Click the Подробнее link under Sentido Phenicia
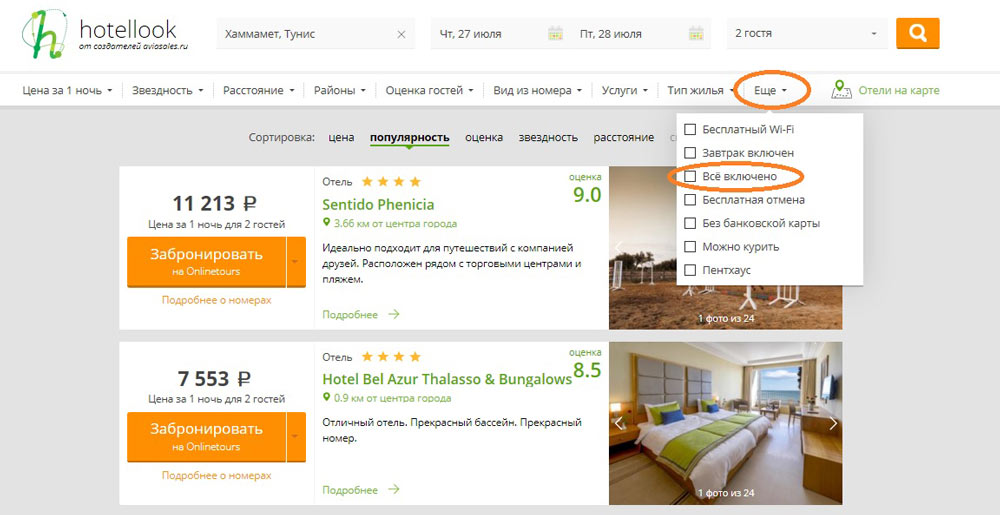Image resolution: width=1000 pixels, height=515 pixels. pos(349,314)
